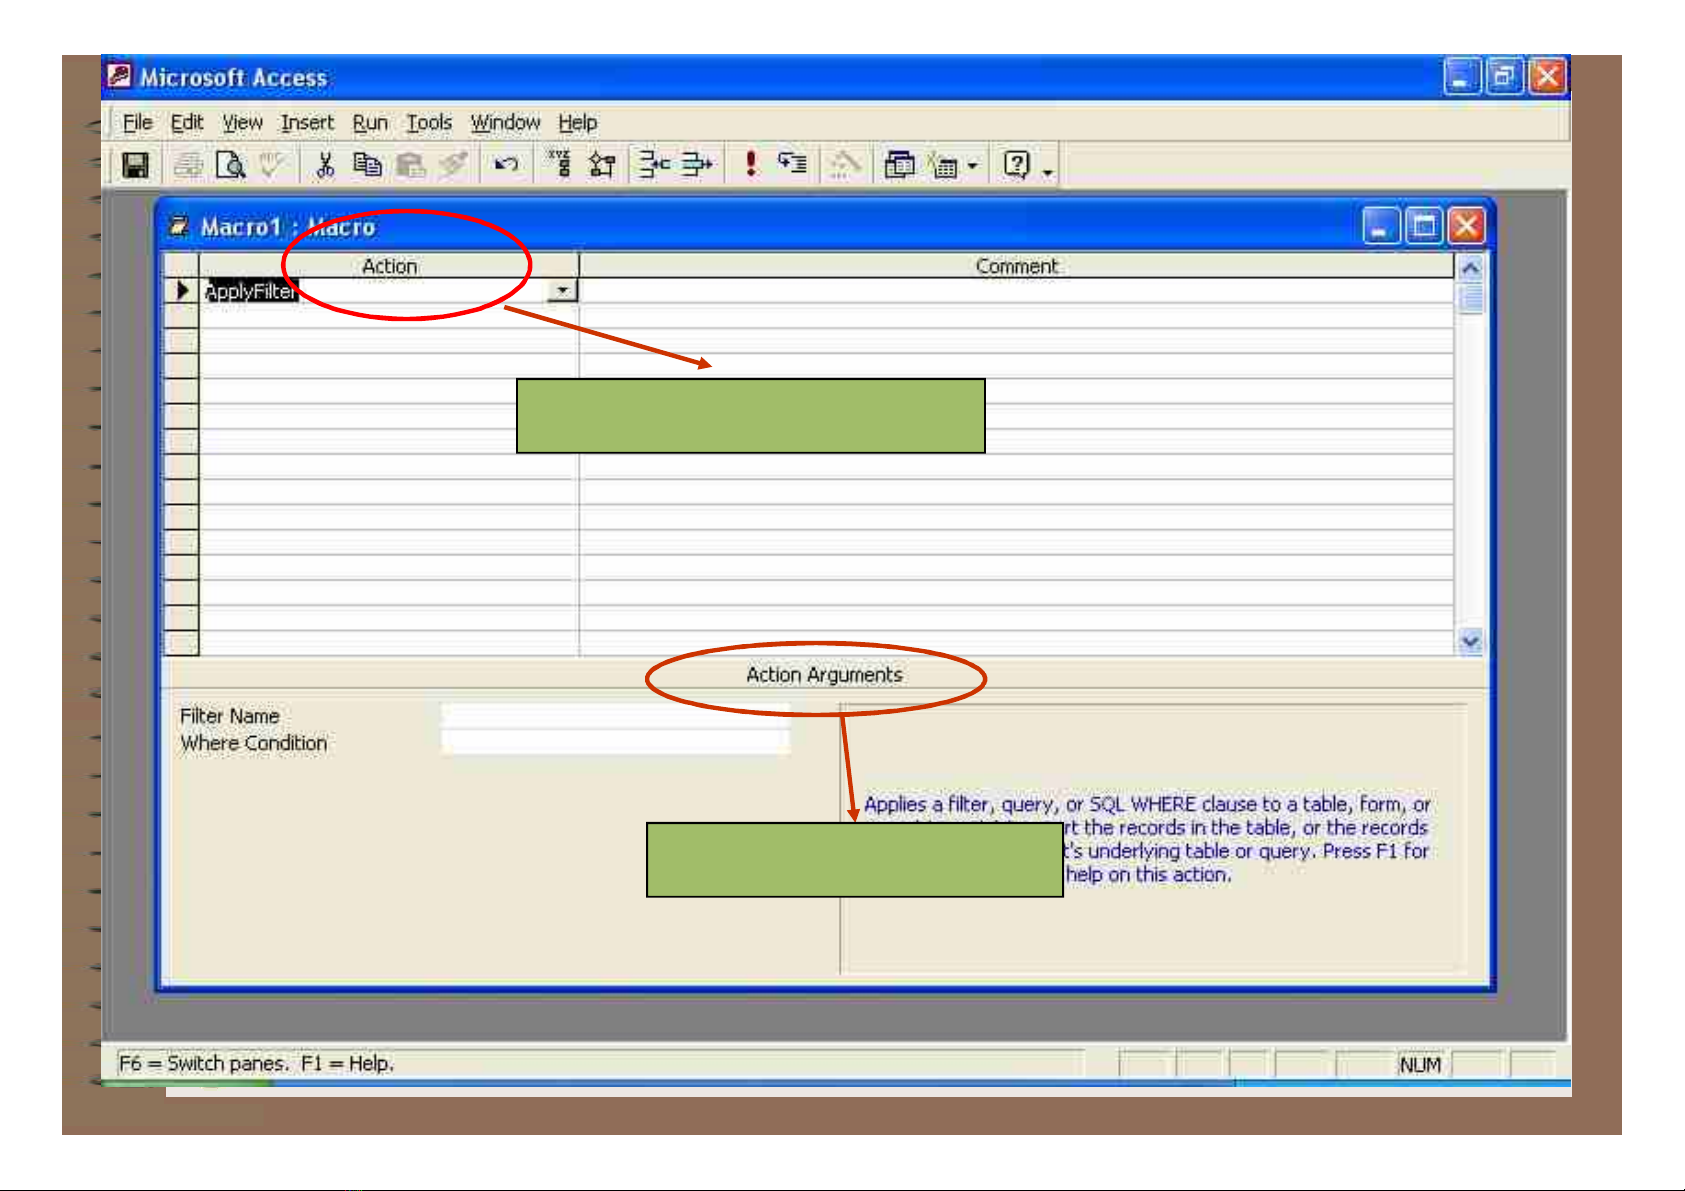Click the Build wand icon

click(x=846, y=165)
